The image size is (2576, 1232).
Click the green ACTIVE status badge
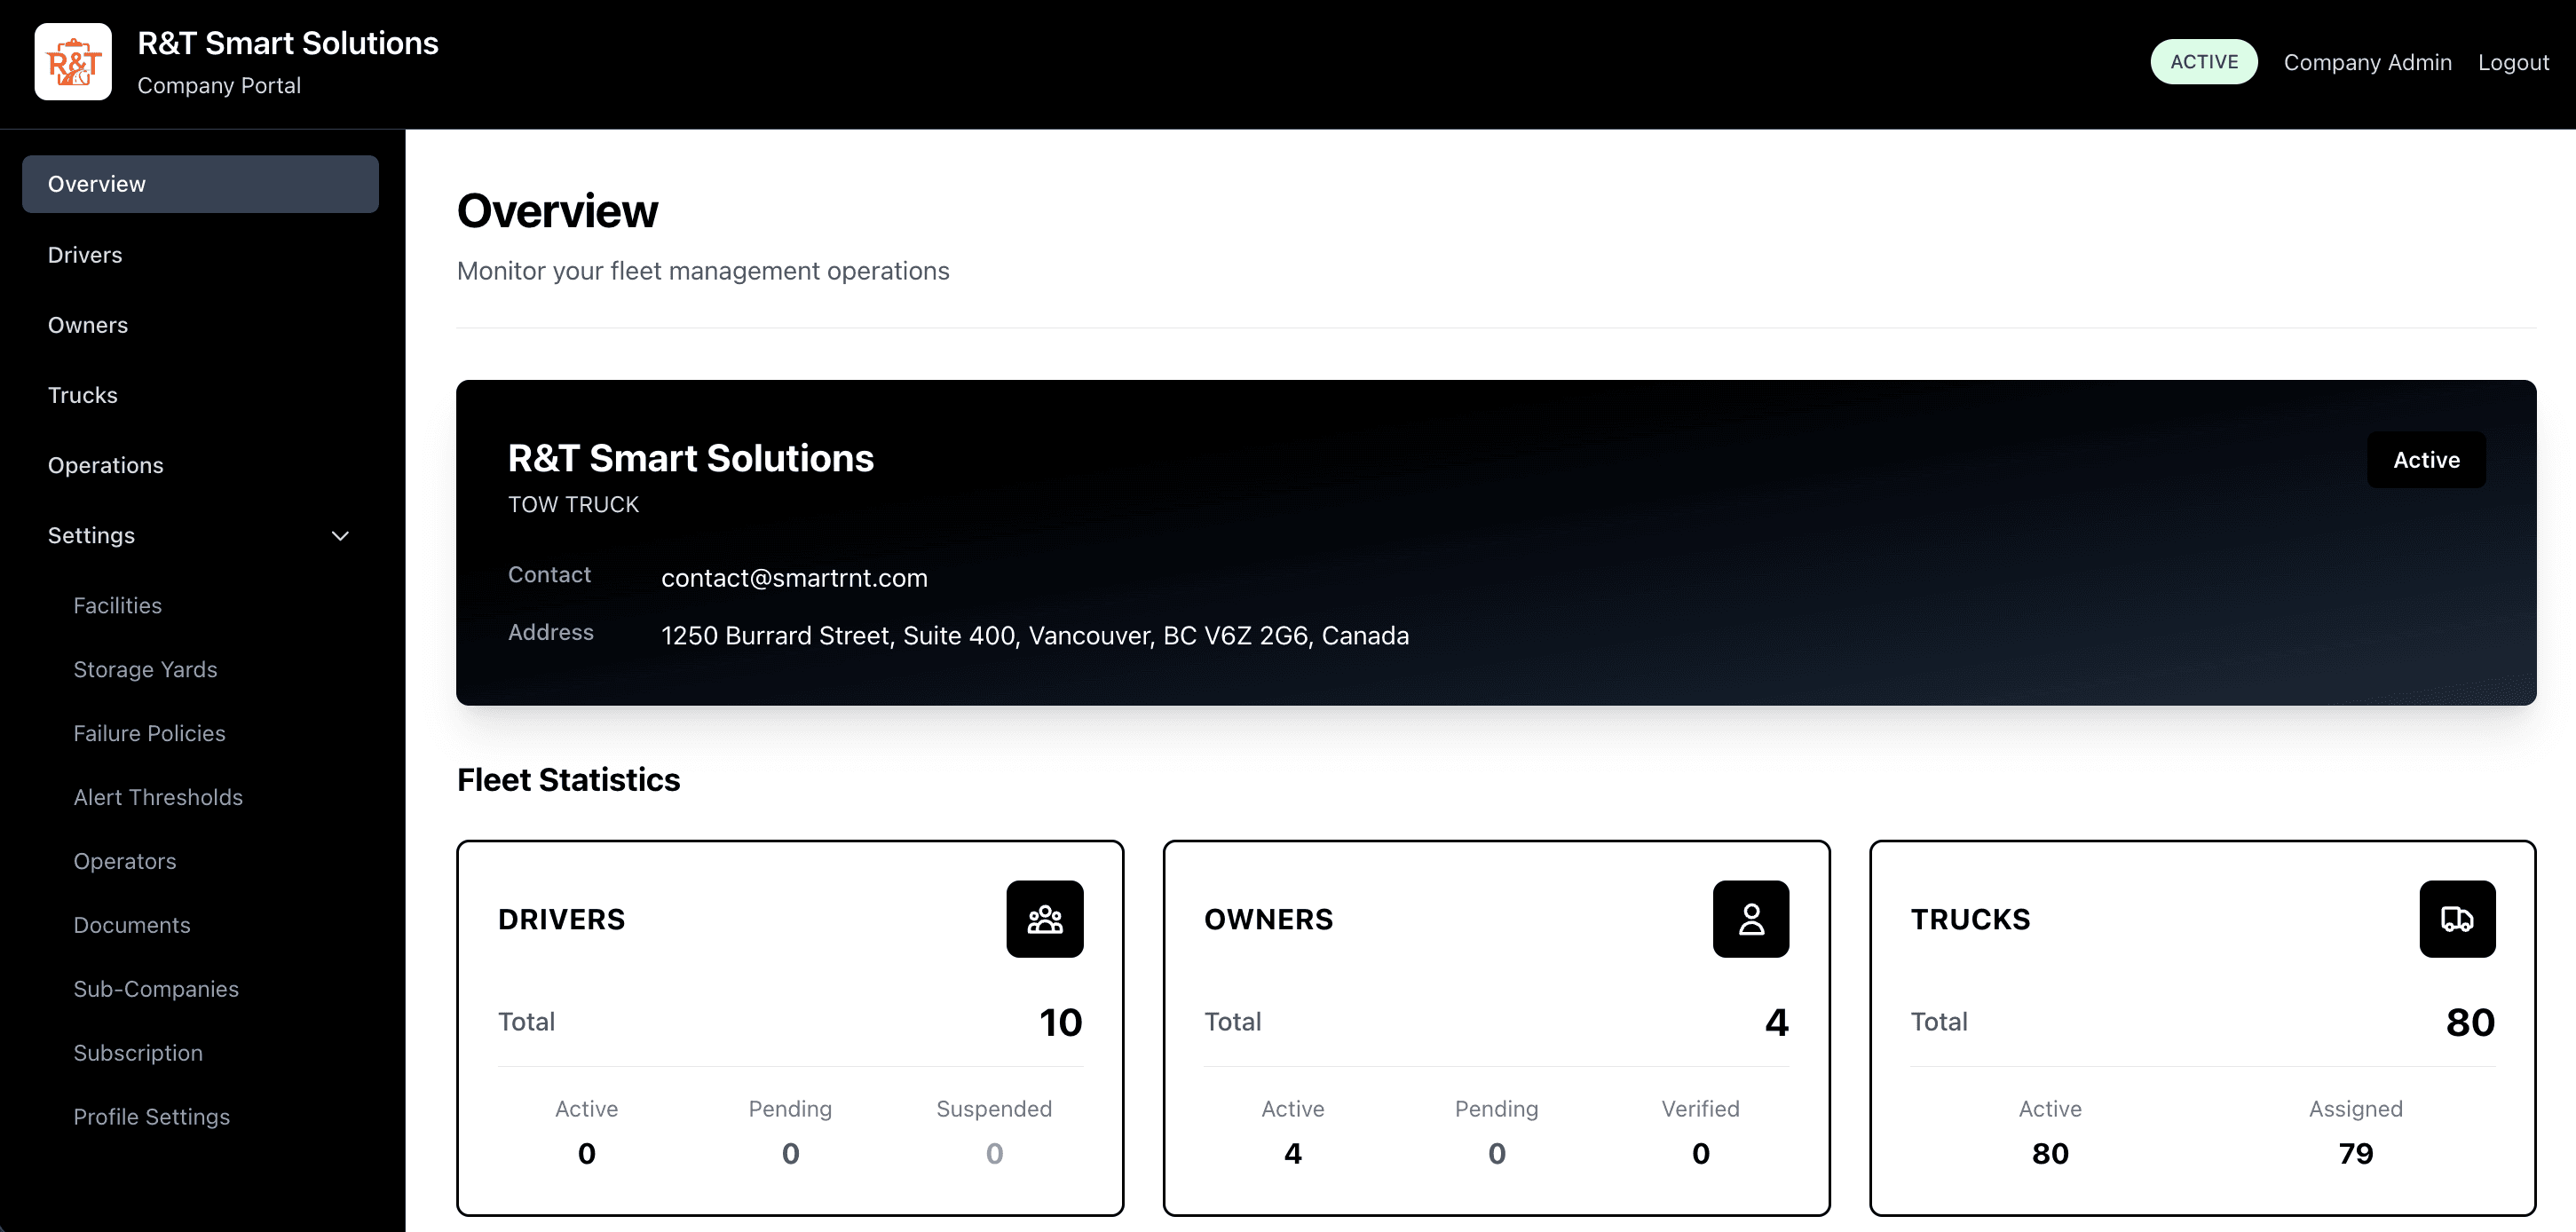2203,62
